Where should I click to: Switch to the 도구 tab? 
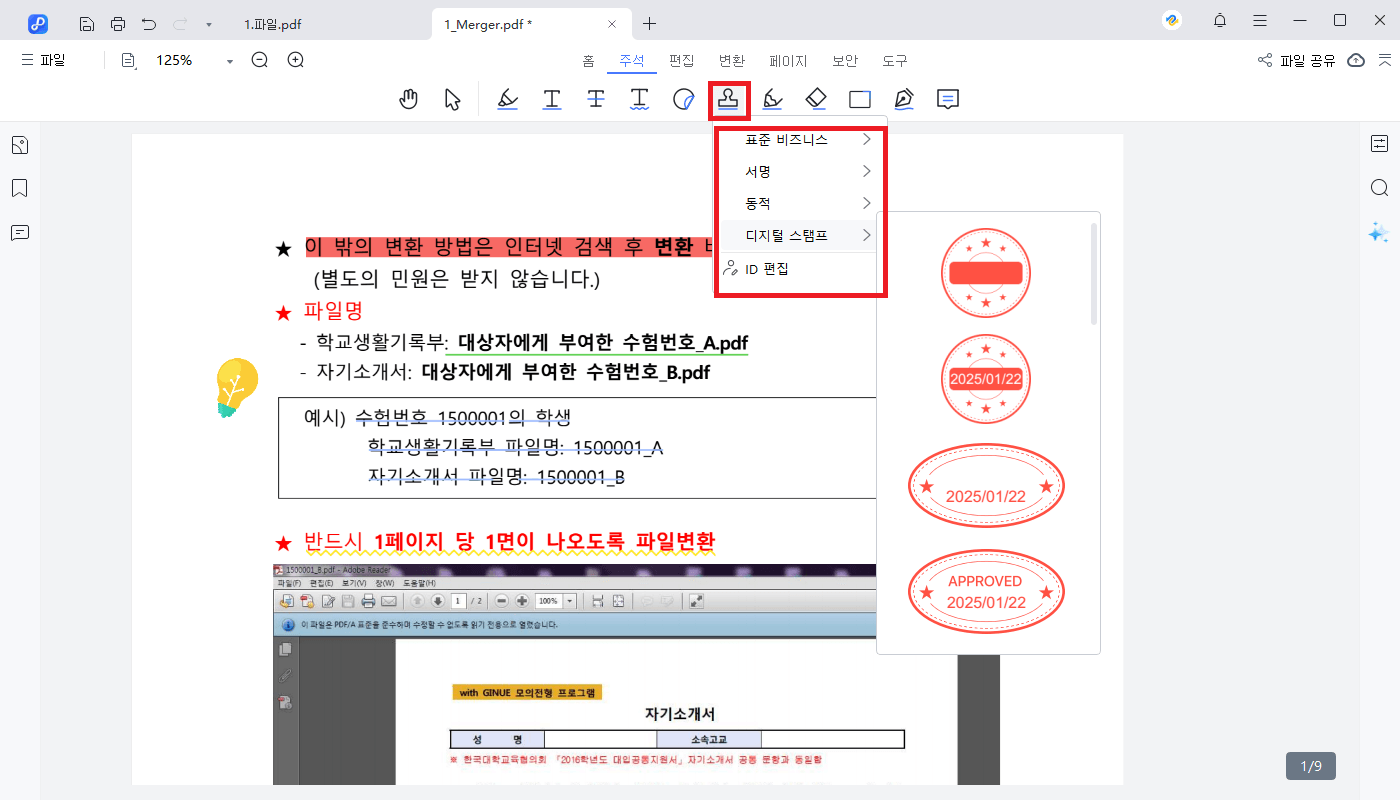tap(895, 60)
